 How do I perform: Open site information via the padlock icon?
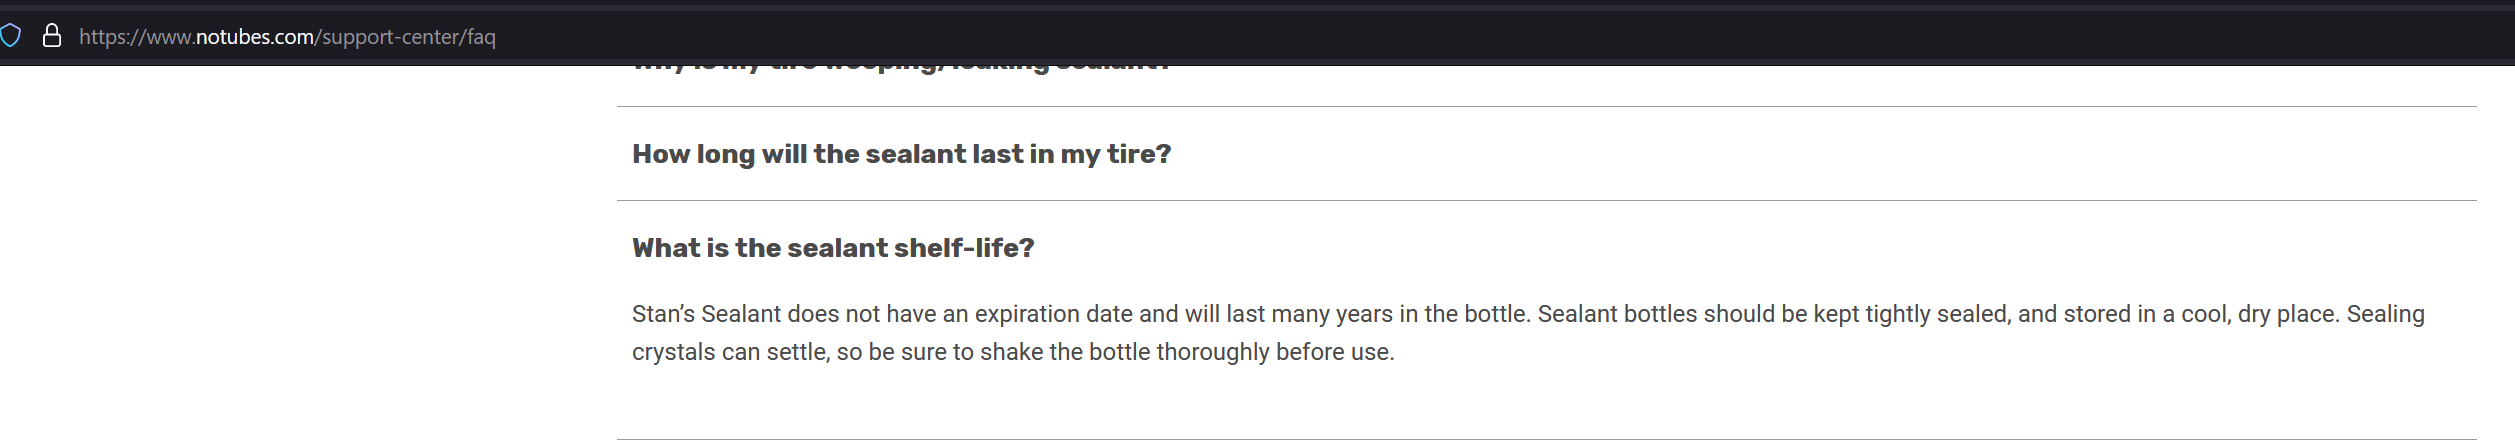pyautogui.click(x=52, y=37)
